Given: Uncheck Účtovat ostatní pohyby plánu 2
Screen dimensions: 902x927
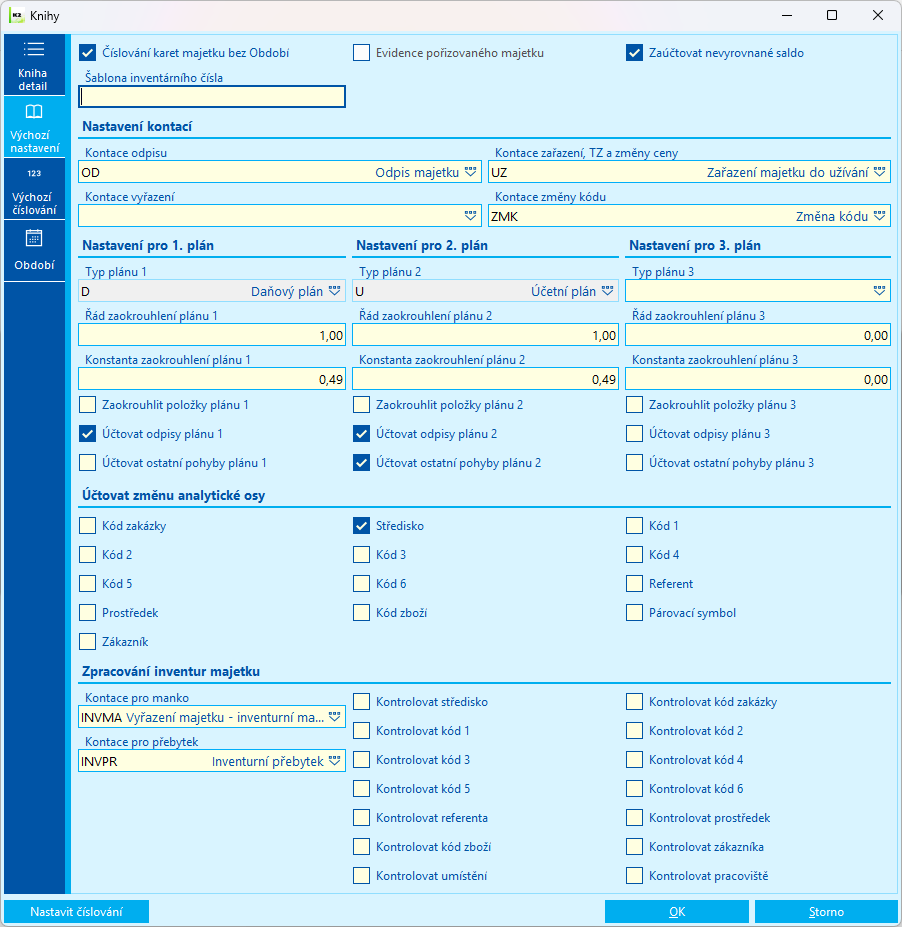Looking at the screenshot, I should 361,463.
